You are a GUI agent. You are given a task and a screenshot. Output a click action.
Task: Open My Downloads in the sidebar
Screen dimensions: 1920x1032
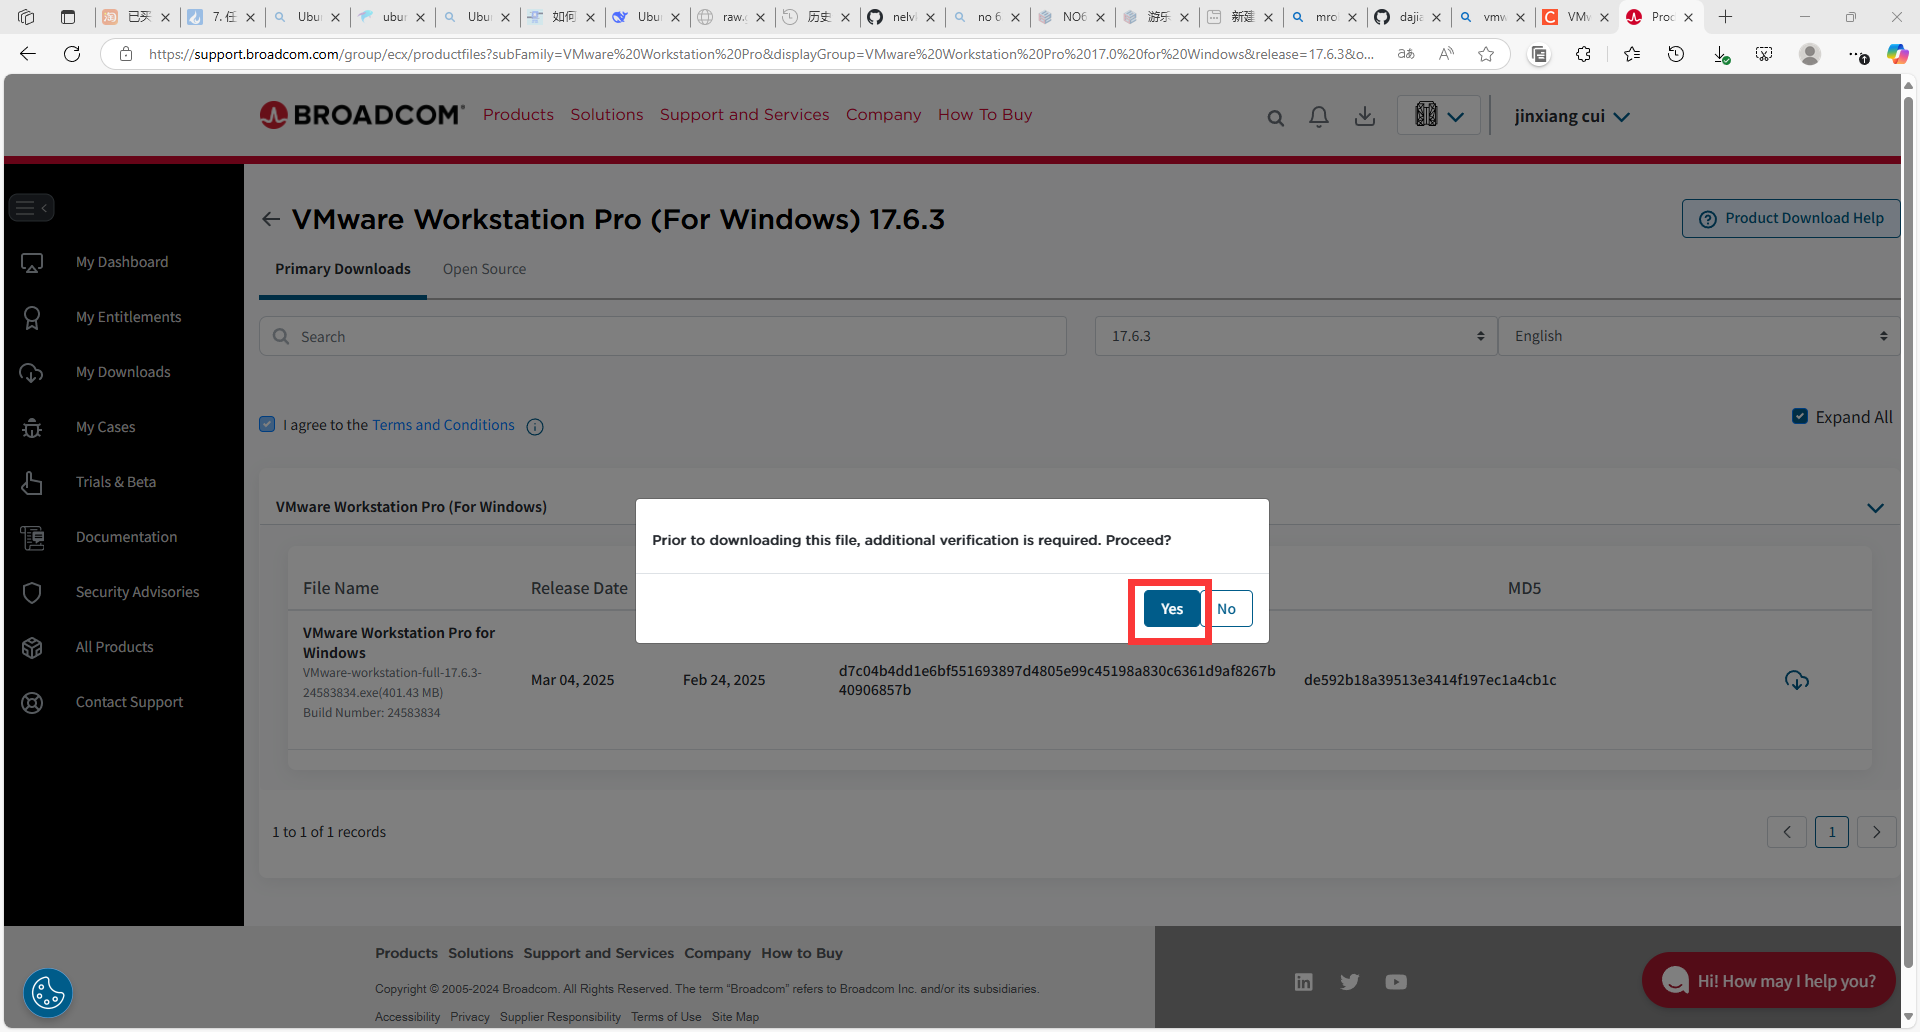[123, 372]
